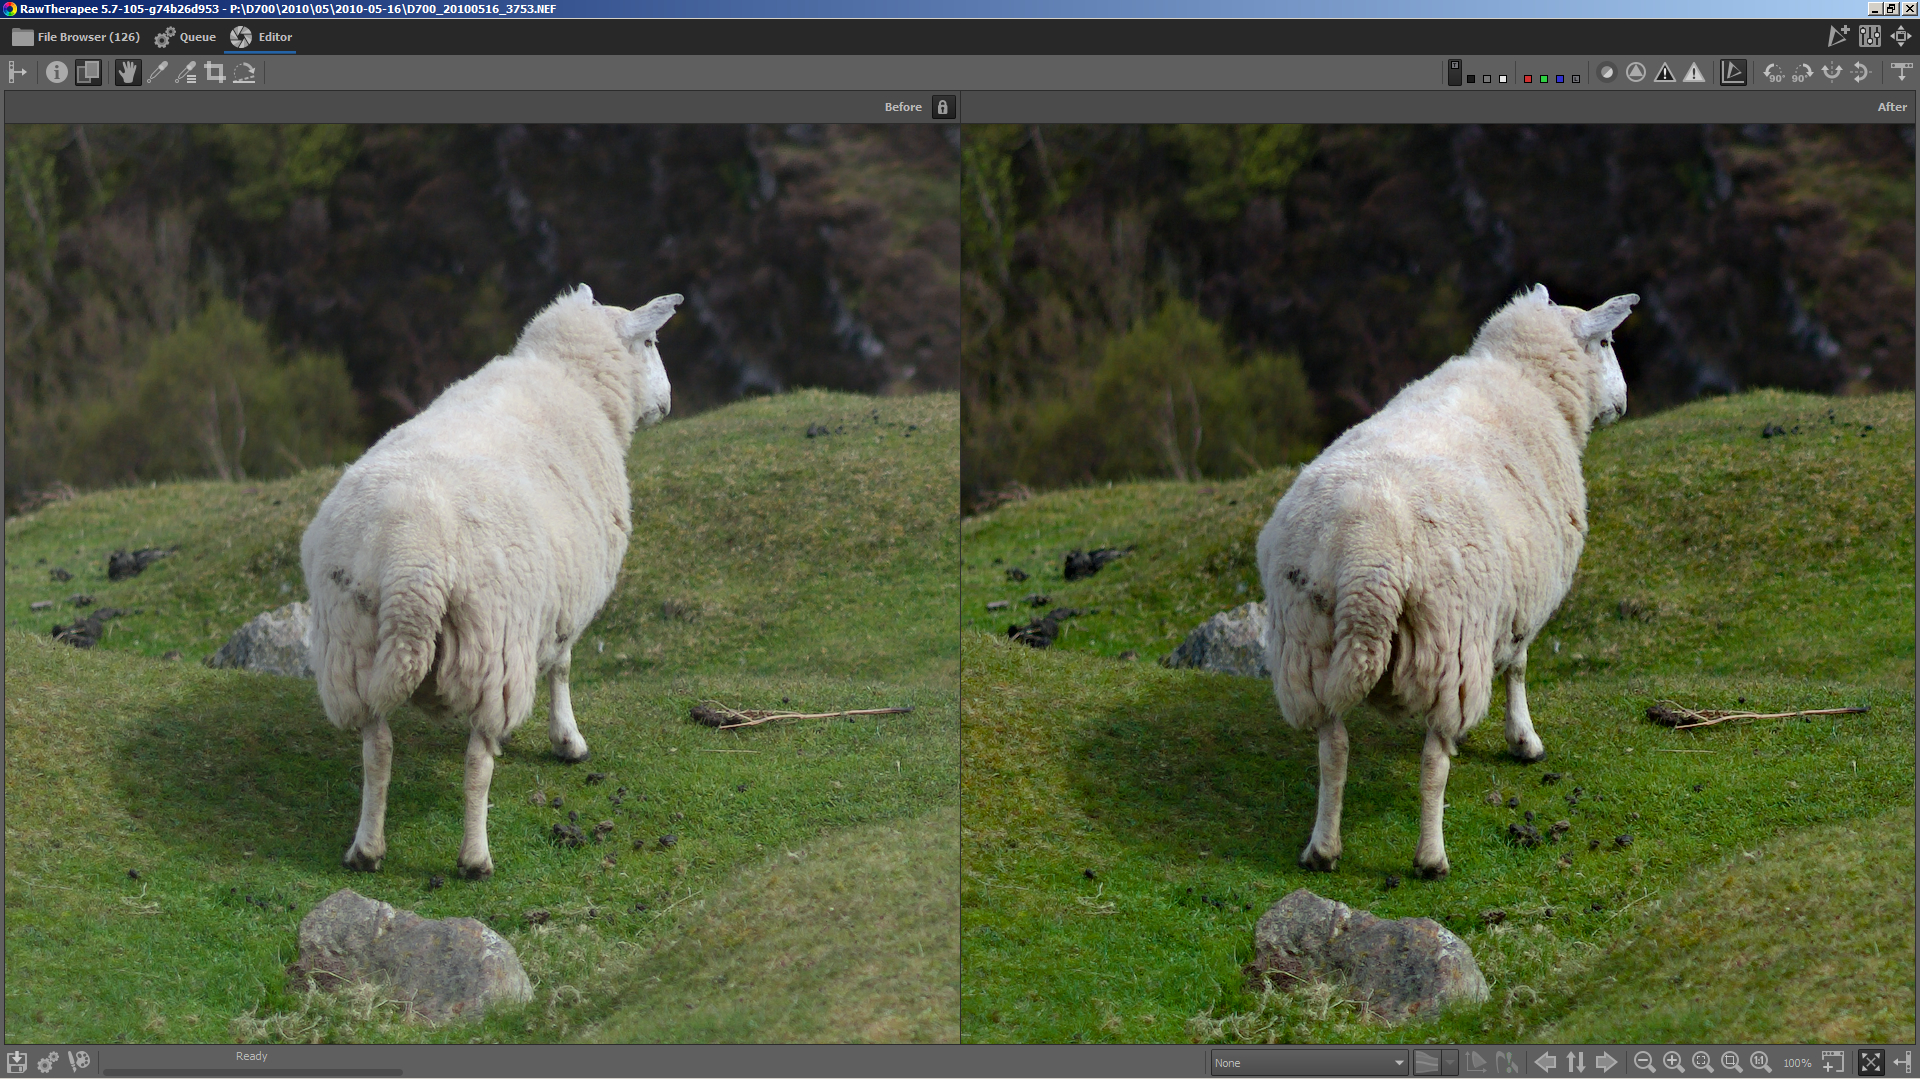Zoom in with the plus magnifier
This screenshot has width=1920, height=1080.
(1673, 1063)
